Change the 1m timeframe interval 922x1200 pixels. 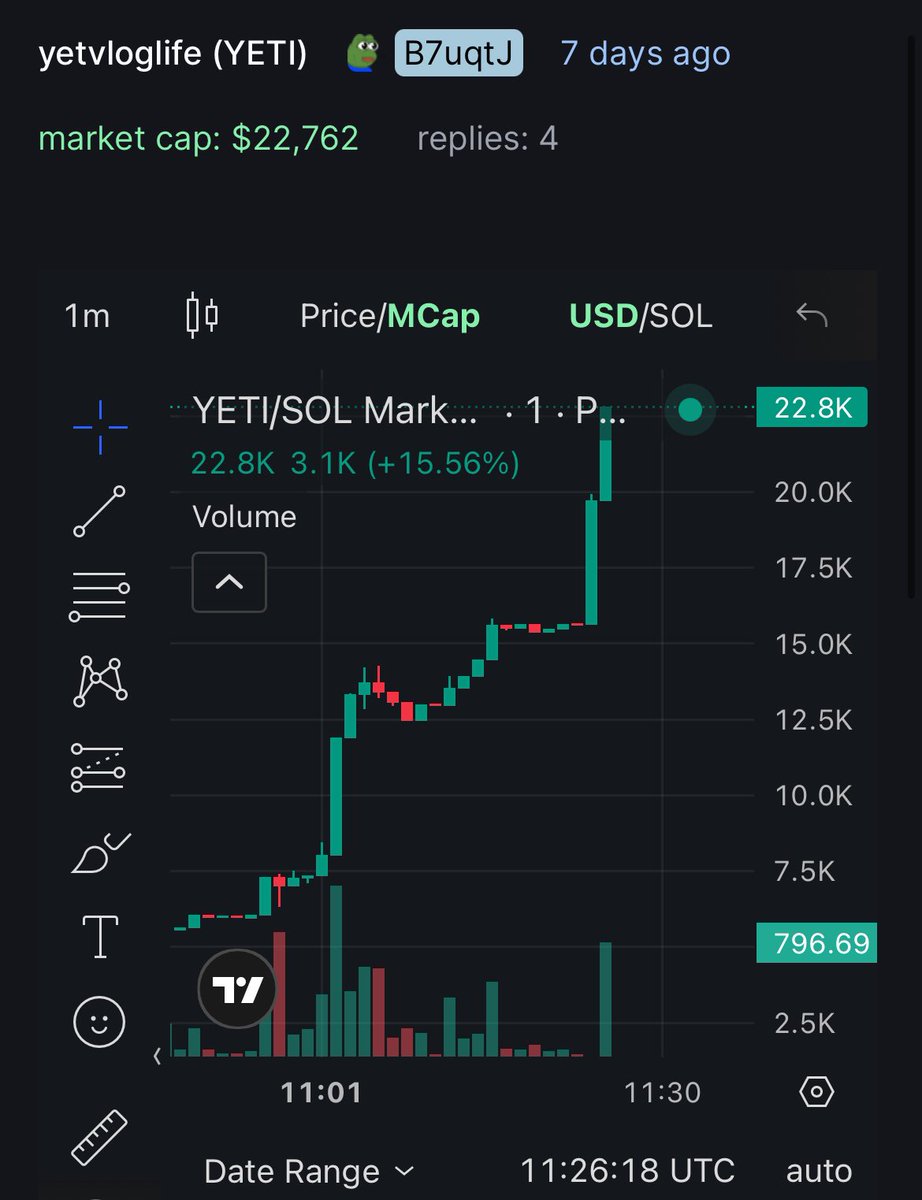pyautogui.click(x=87, y=316)
